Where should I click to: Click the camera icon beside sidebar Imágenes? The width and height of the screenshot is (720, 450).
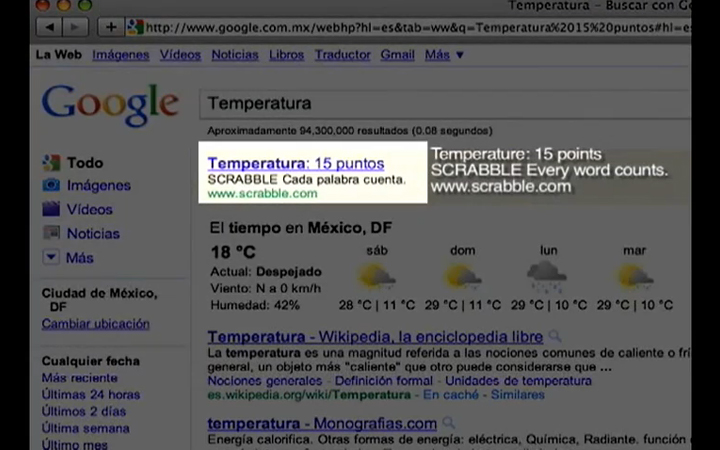pos(51,185)
